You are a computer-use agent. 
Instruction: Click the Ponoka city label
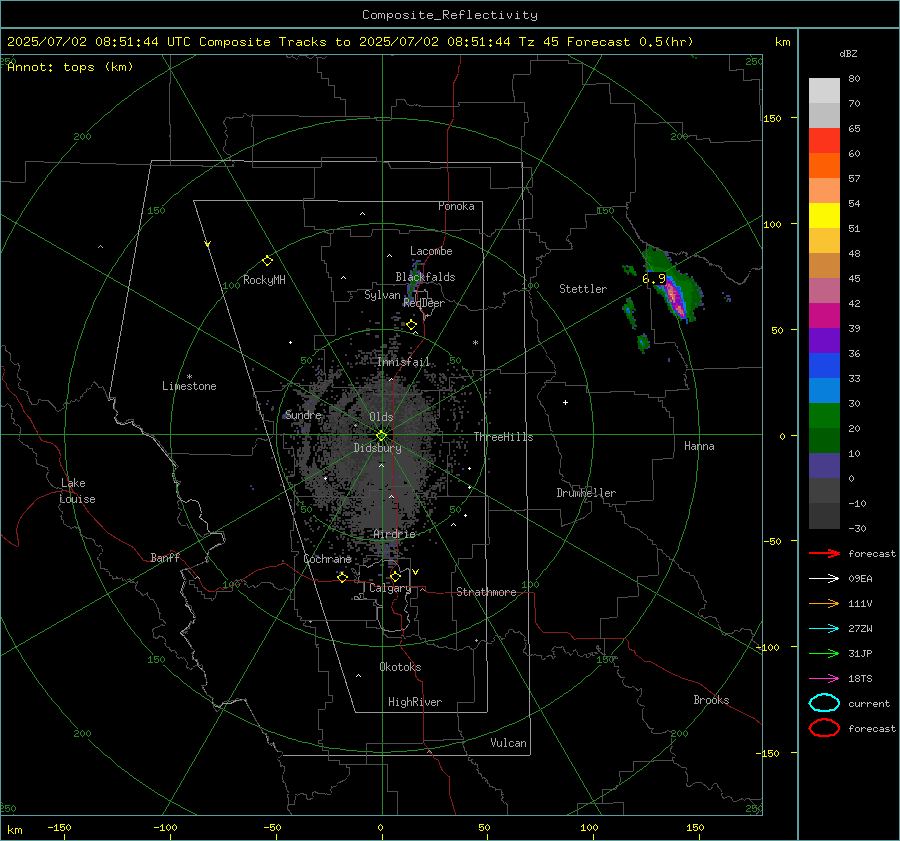456,206
